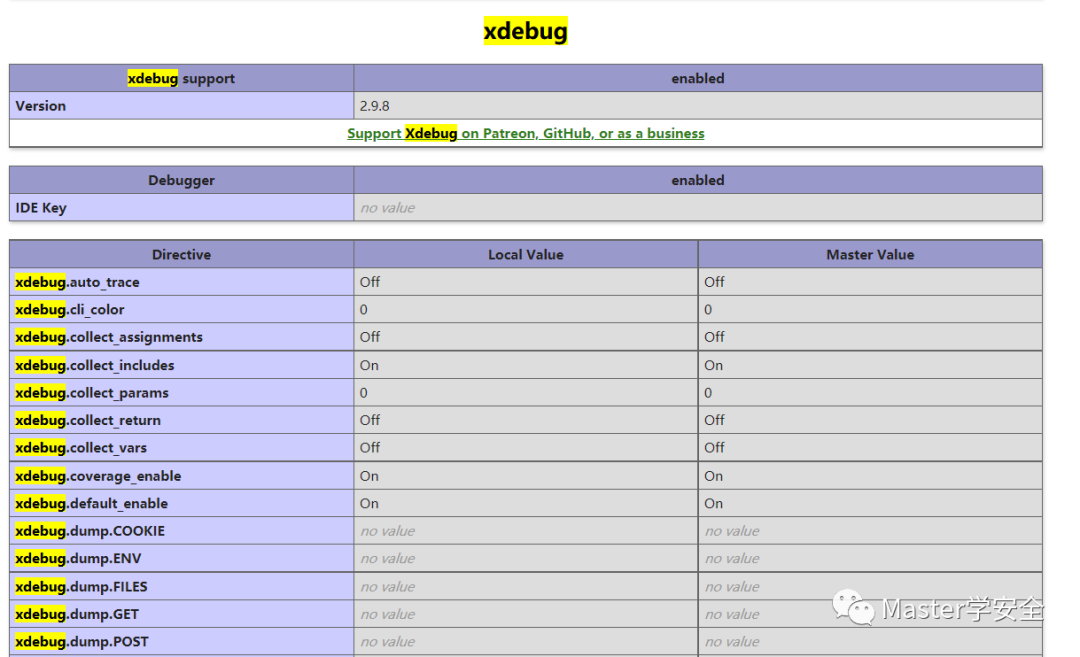Select the xdebug.collect_assignments directive name
This screenshot has height=657, width=1080.
(109, 337)
